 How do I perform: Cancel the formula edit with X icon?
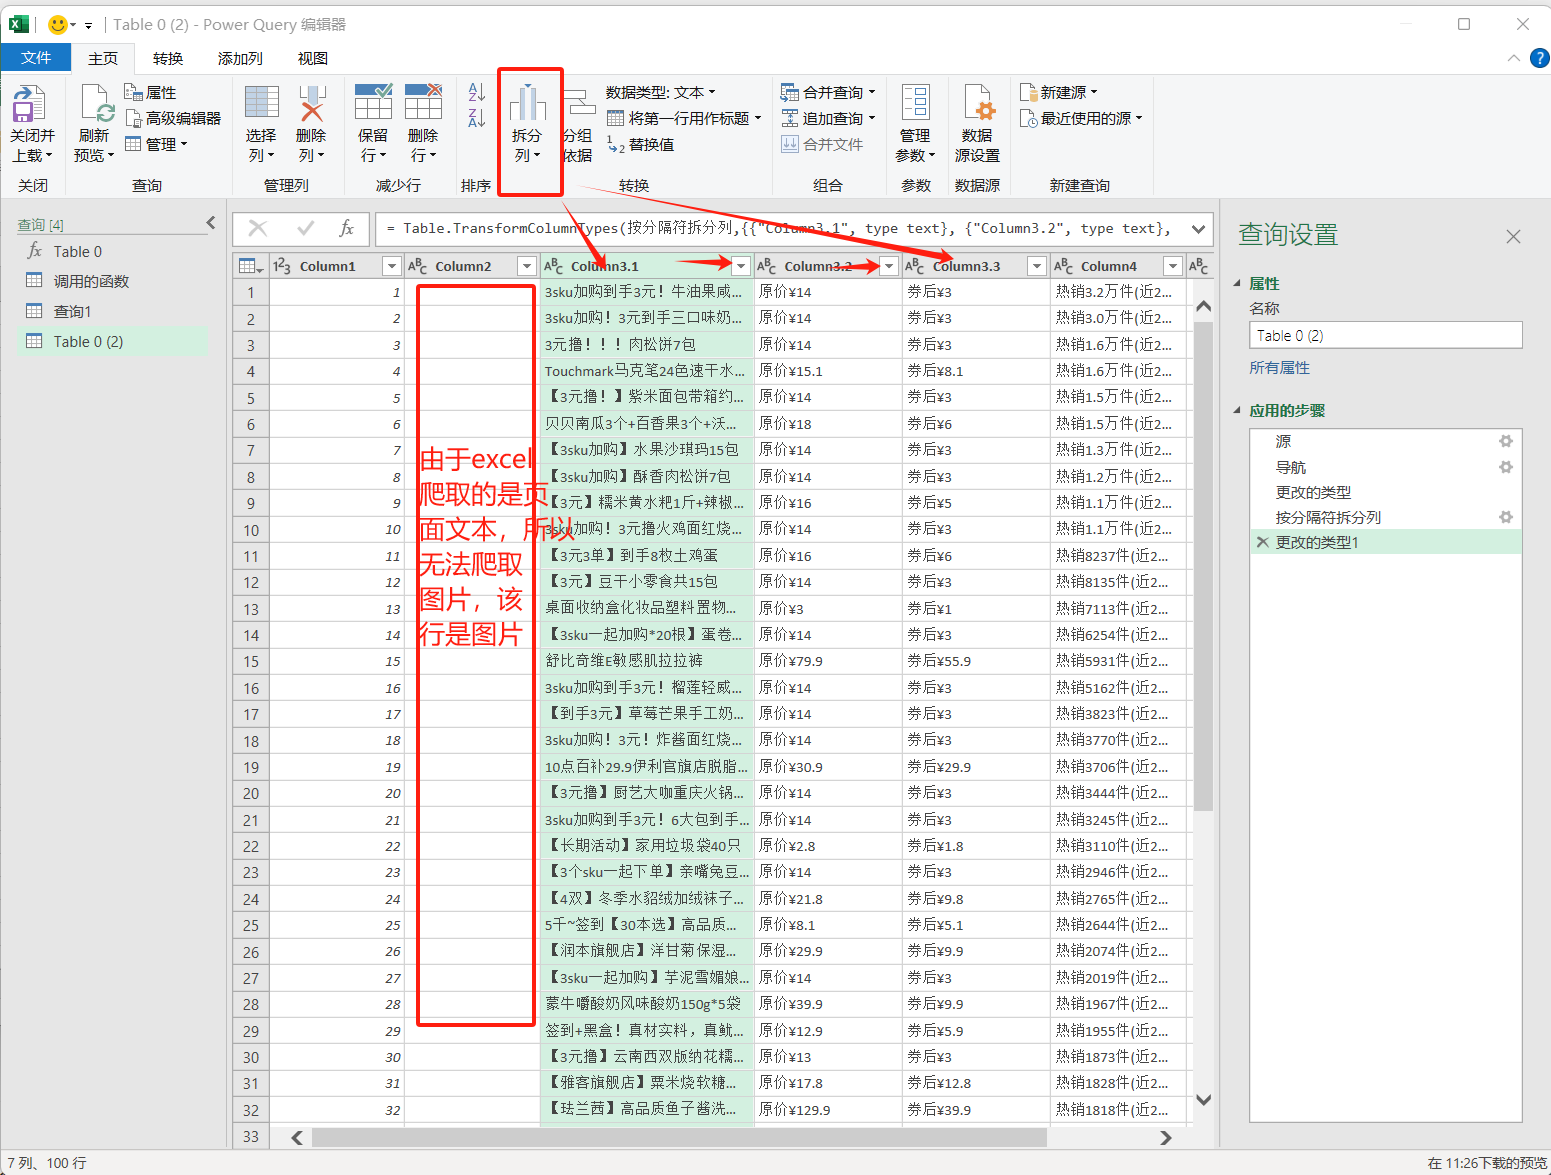pyautogui.click(x=257, y=229)
